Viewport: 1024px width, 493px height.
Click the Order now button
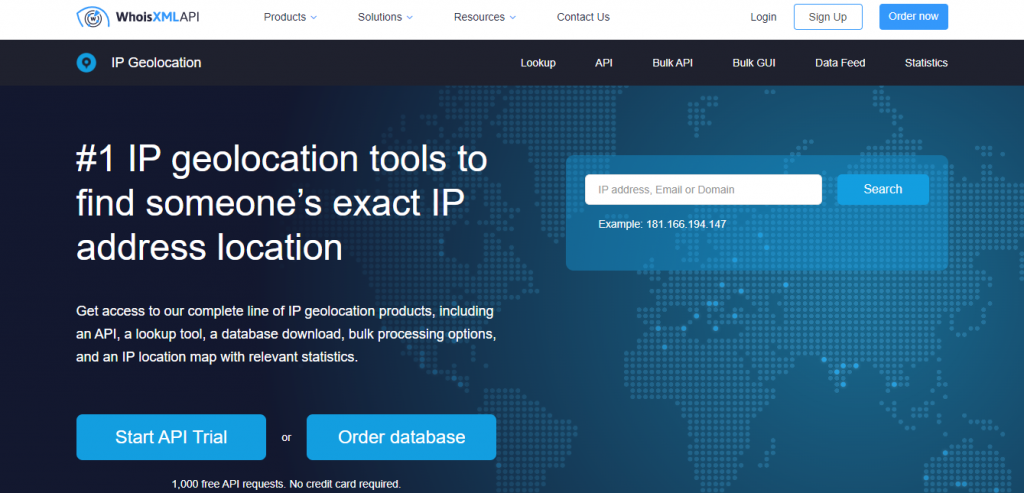click(x=913, y=17)
